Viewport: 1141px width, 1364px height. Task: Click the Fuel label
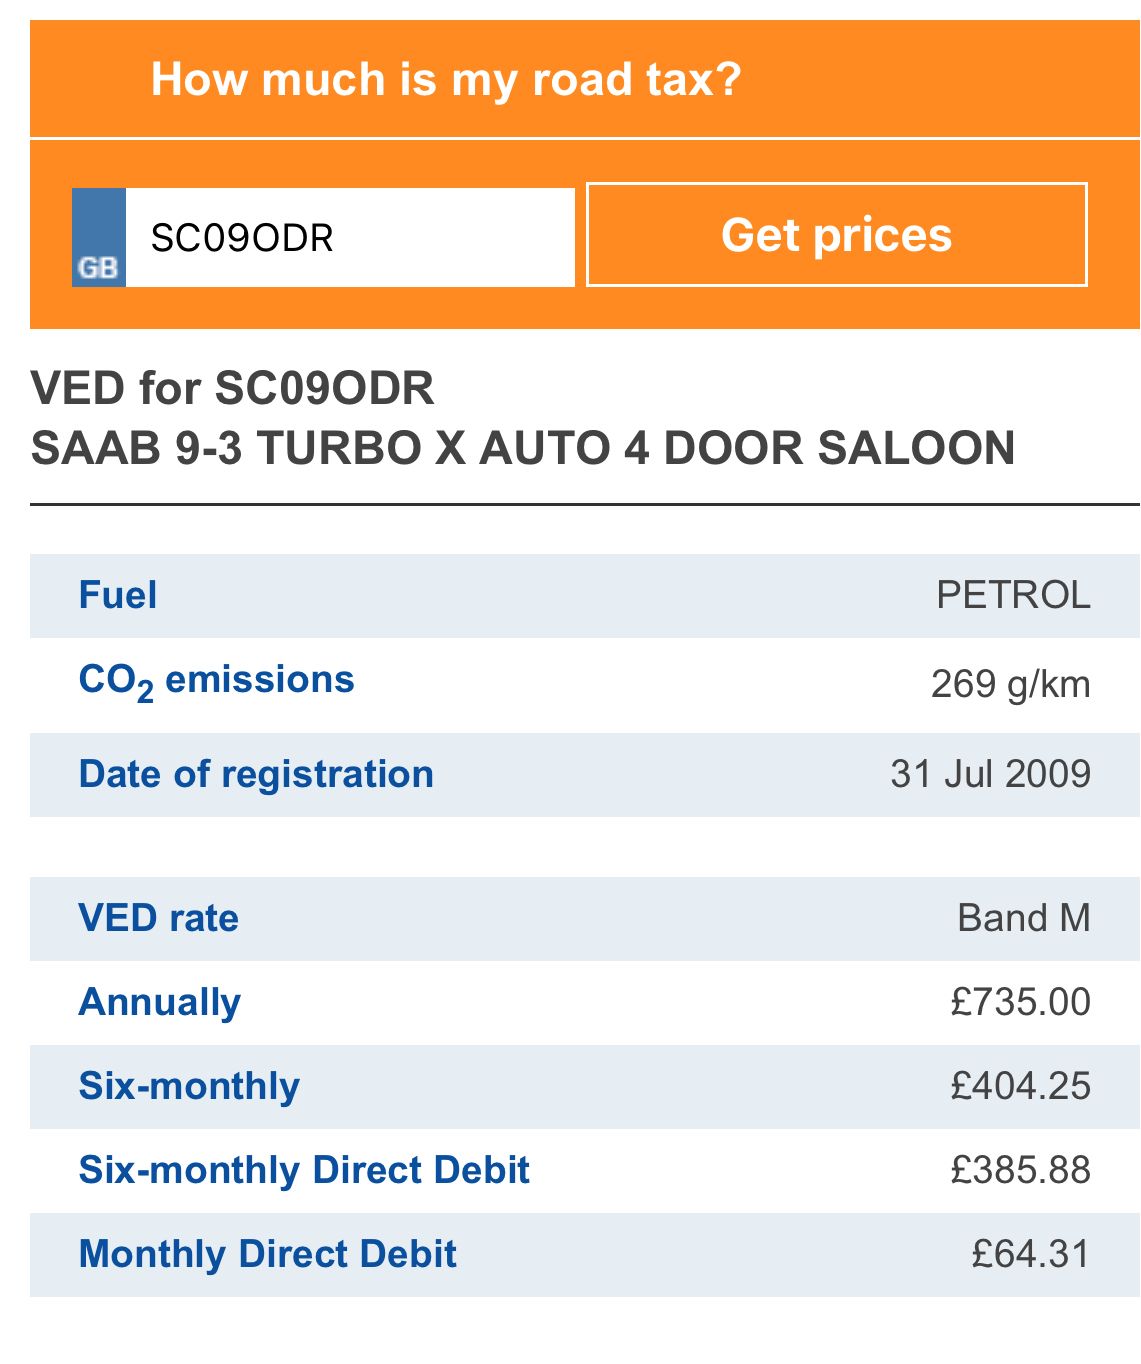pos(118,596)
